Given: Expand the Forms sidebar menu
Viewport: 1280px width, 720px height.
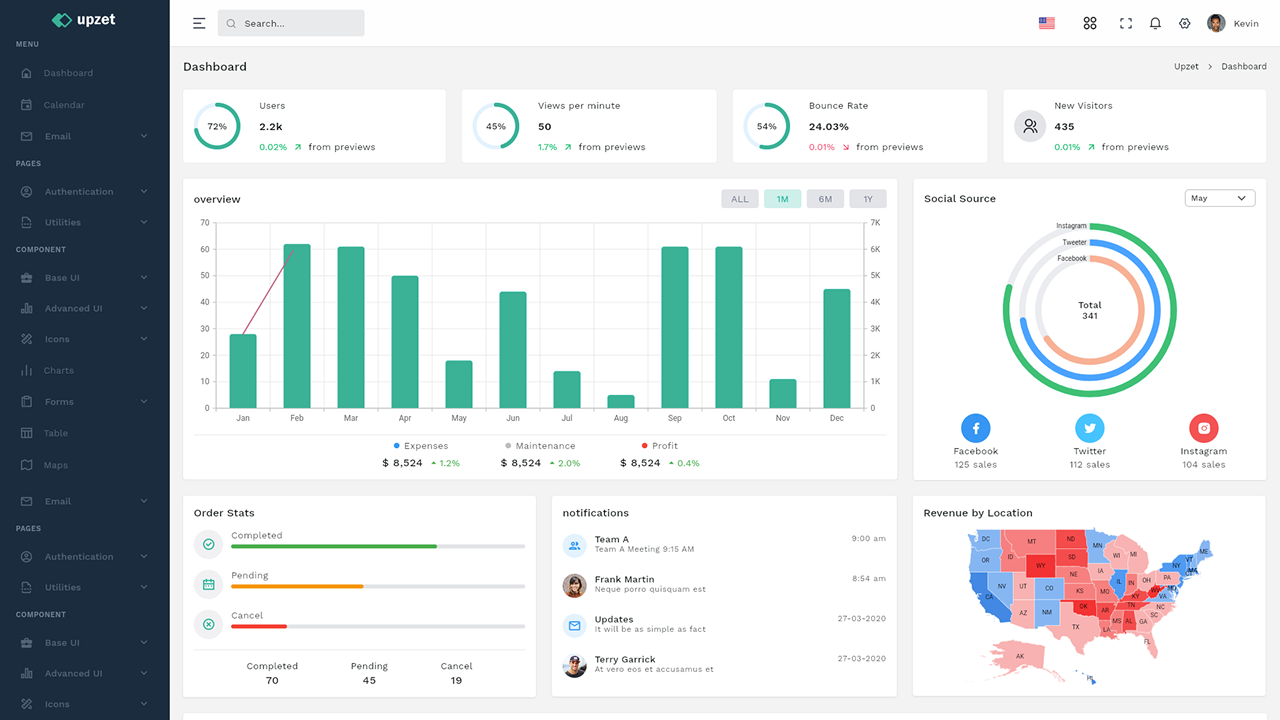Looking at the screenshot, I should pyautogui.click(x=85, y=402).
